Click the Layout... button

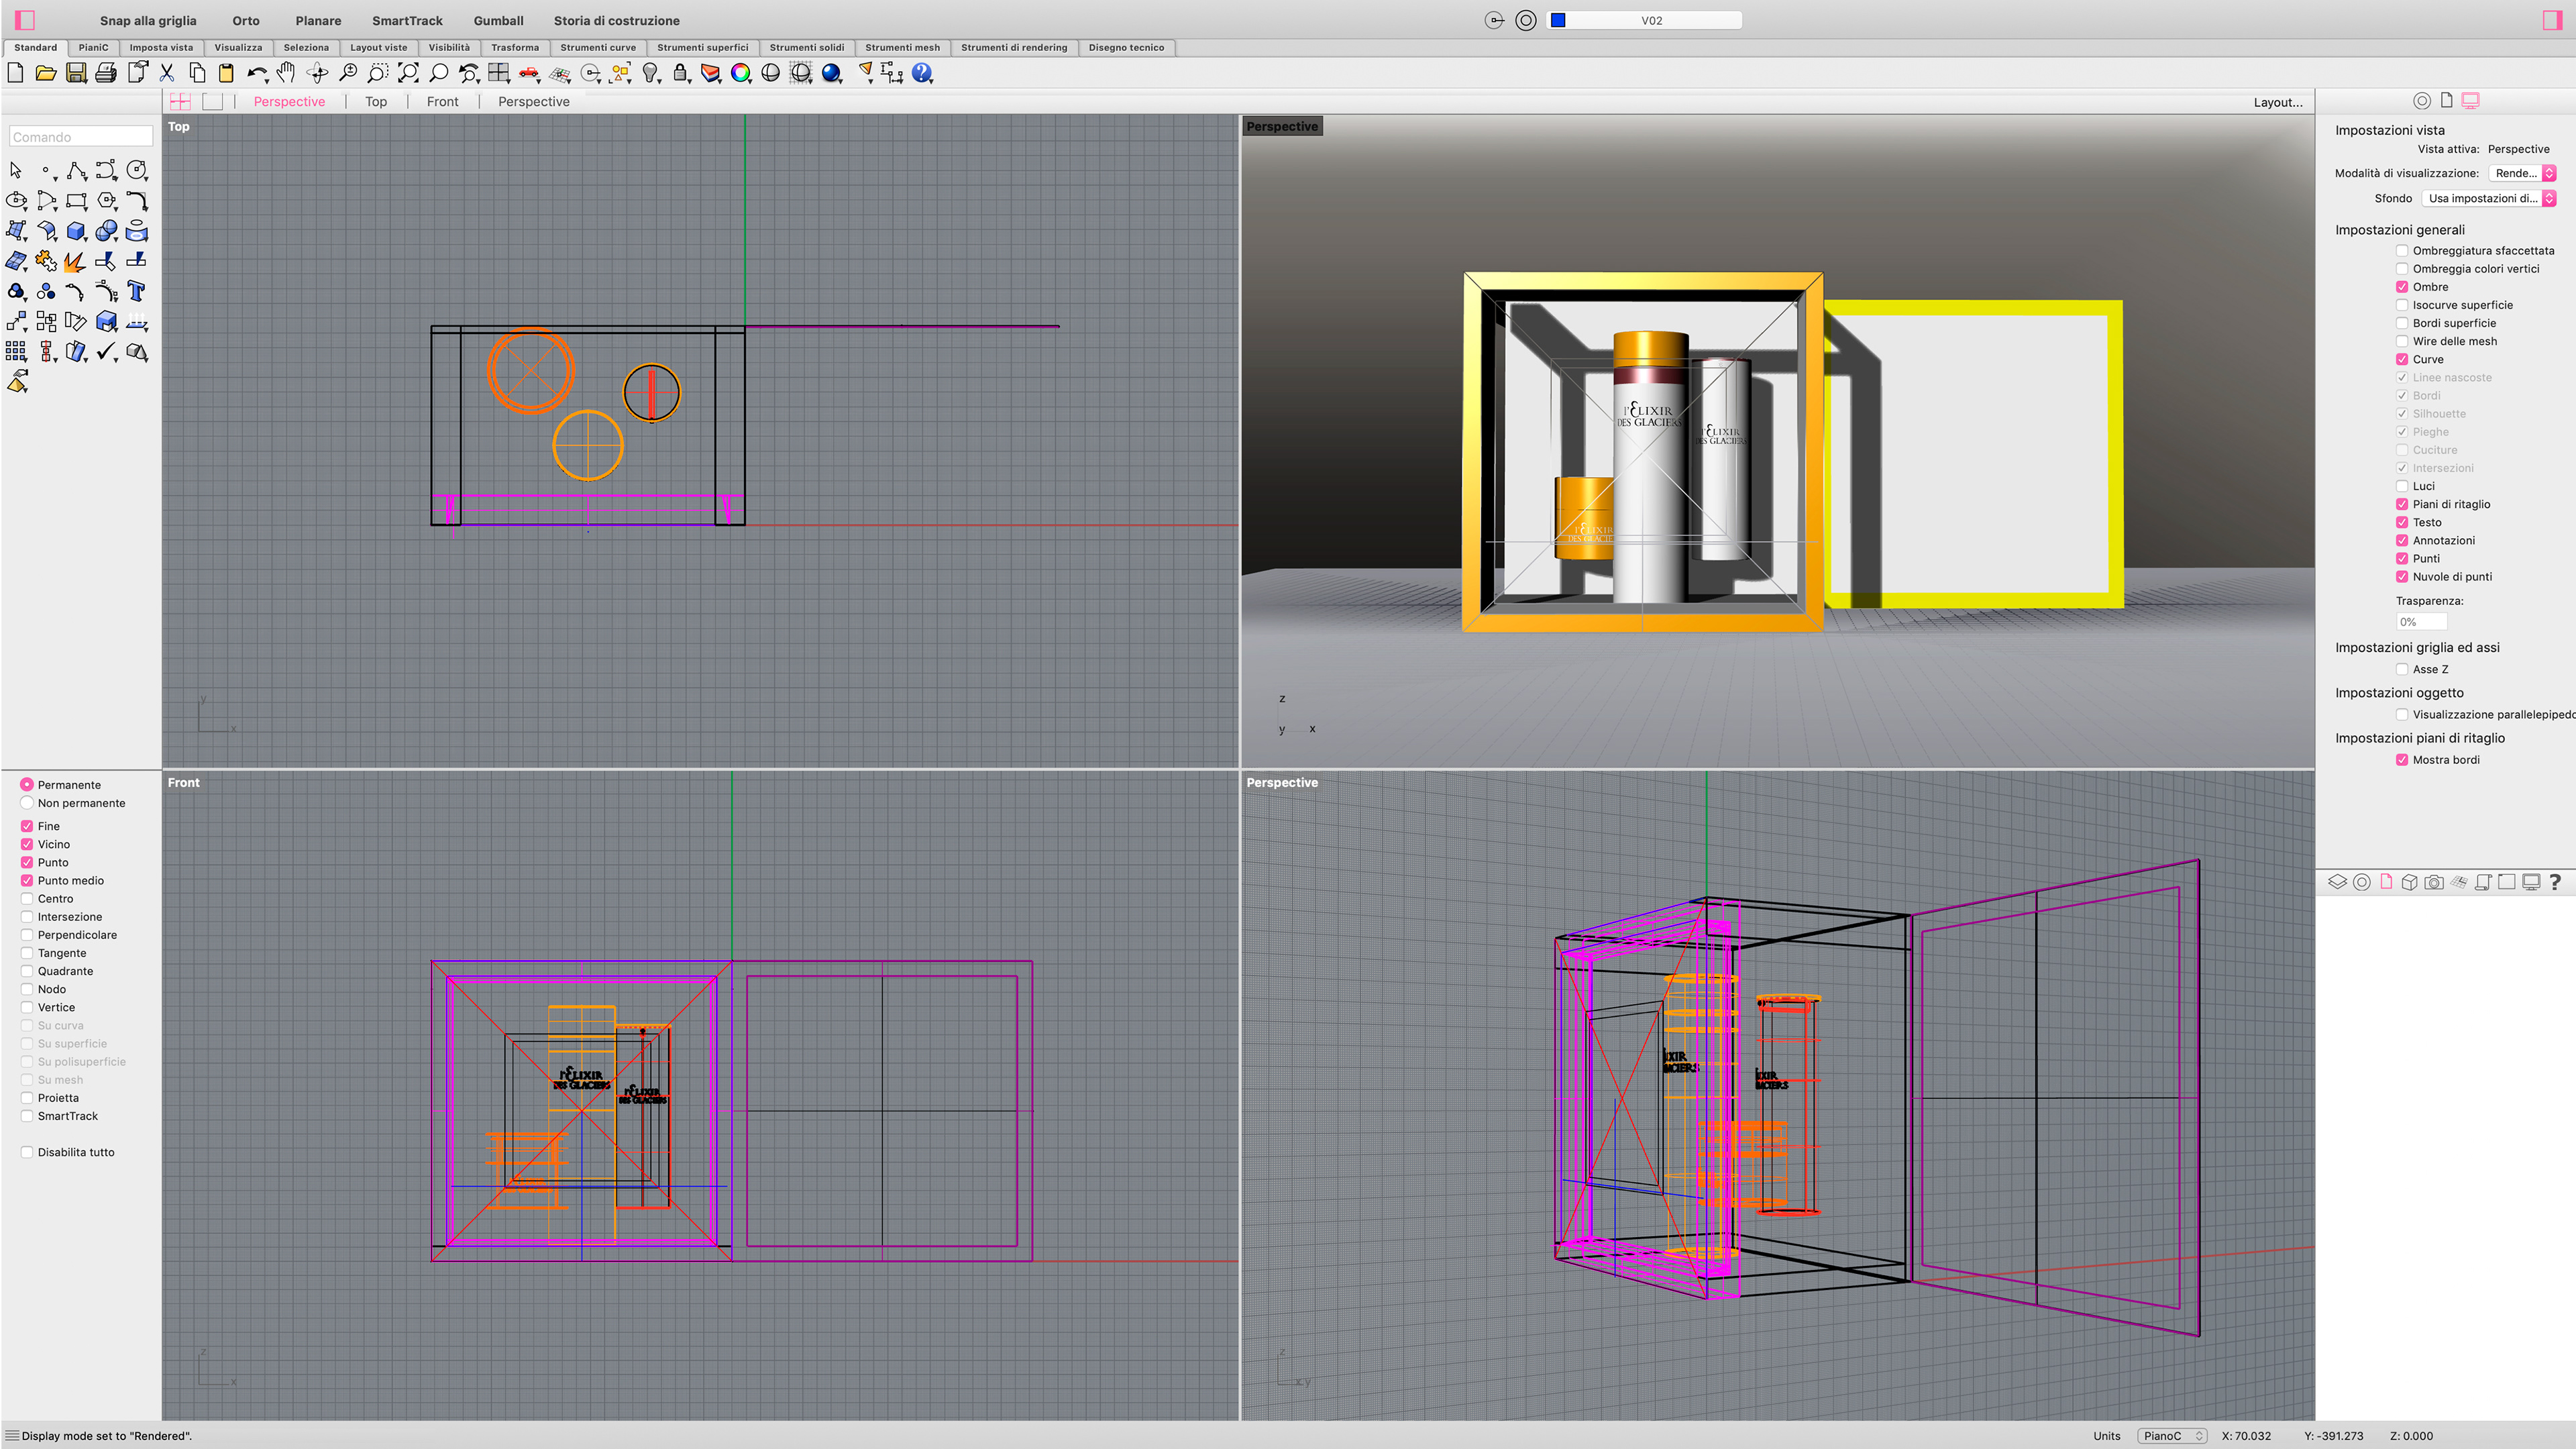coord(2277,102)
